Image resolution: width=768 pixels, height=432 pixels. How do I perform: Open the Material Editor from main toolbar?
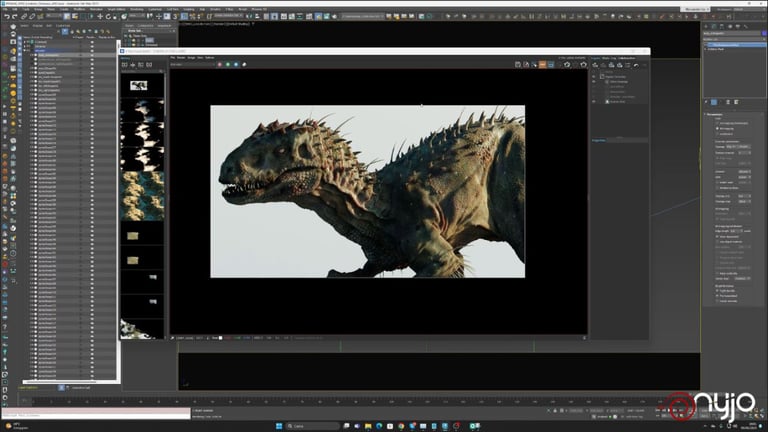click(309, 17)
